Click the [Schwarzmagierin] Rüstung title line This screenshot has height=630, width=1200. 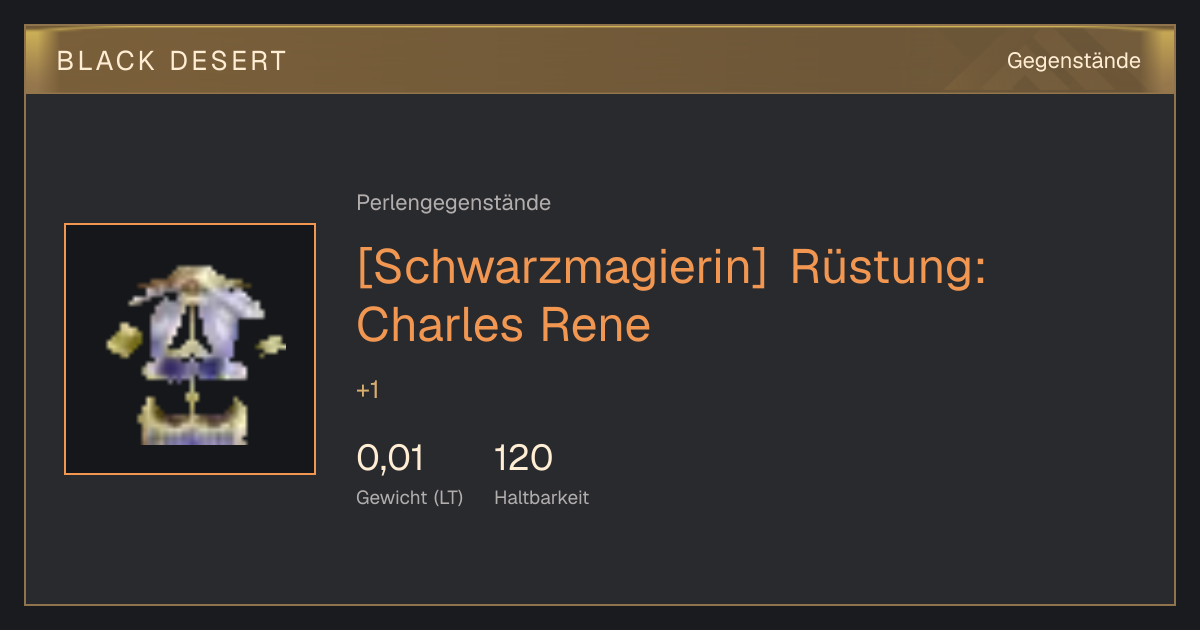(671, 267)
